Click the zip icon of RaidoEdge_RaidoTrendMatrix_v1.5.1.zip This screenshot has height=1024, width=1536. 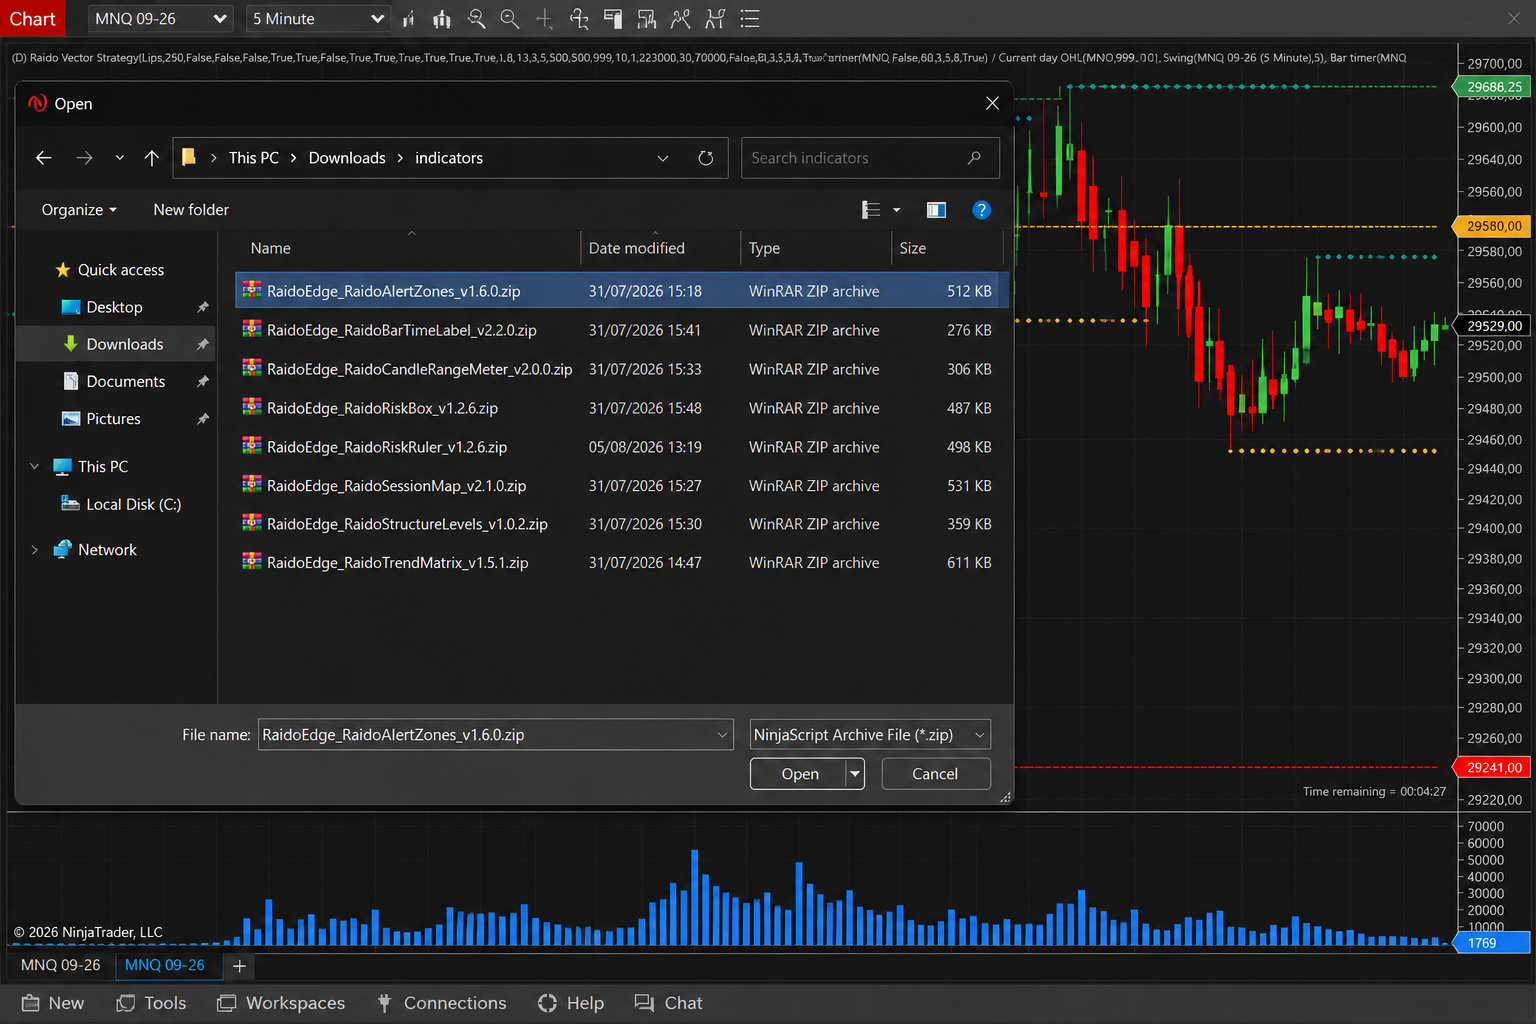pyautogui.click(x=252, y=562)
